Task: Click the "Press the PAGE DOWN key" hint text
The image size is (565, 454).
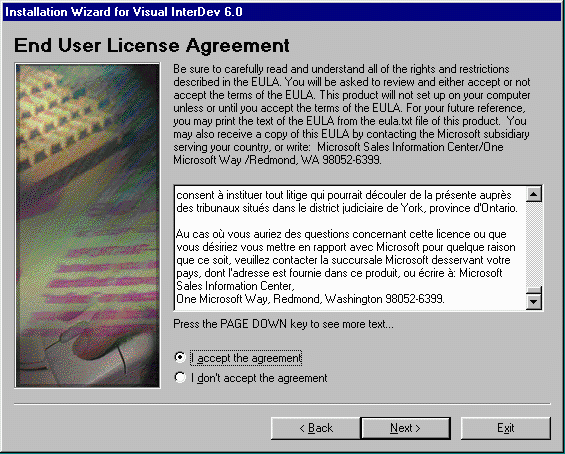Action: tap(283, 324)
